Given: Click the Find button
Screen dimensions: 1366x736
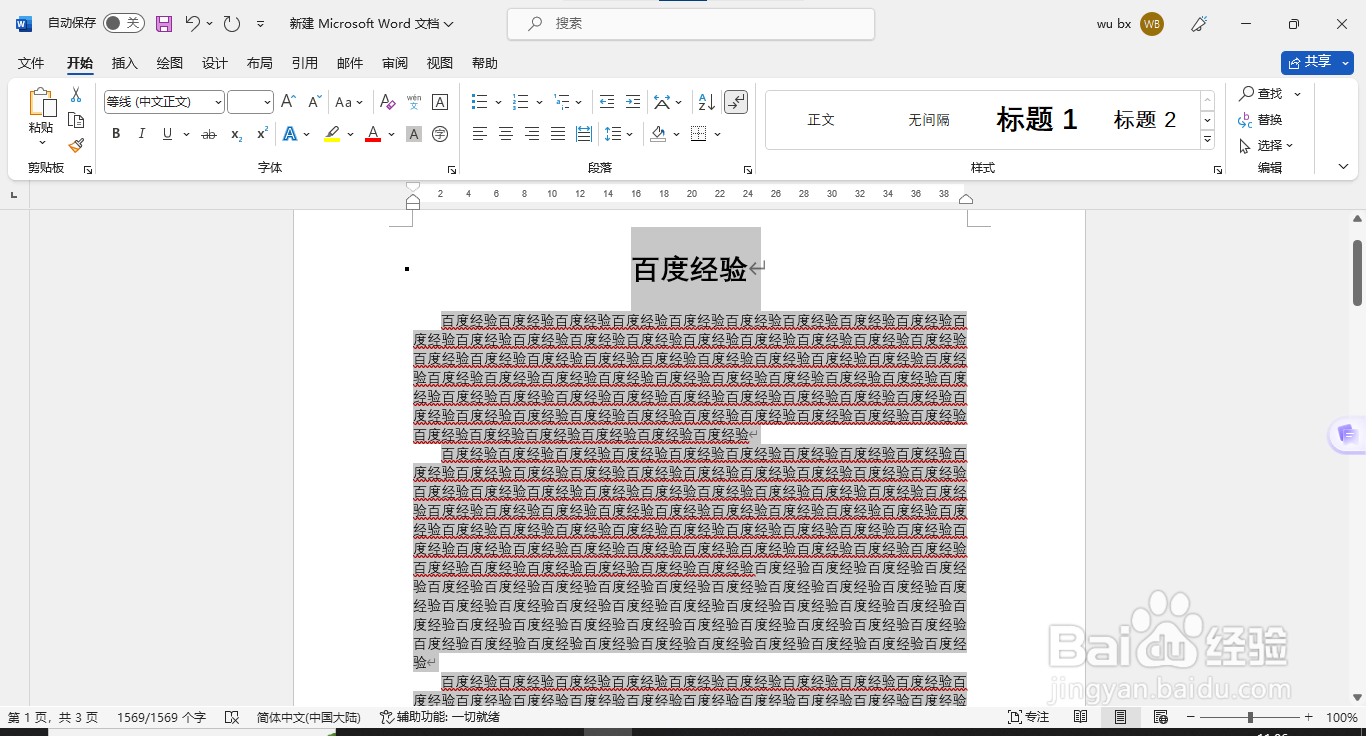Looking at the screenshot, I should [1262, 93].
